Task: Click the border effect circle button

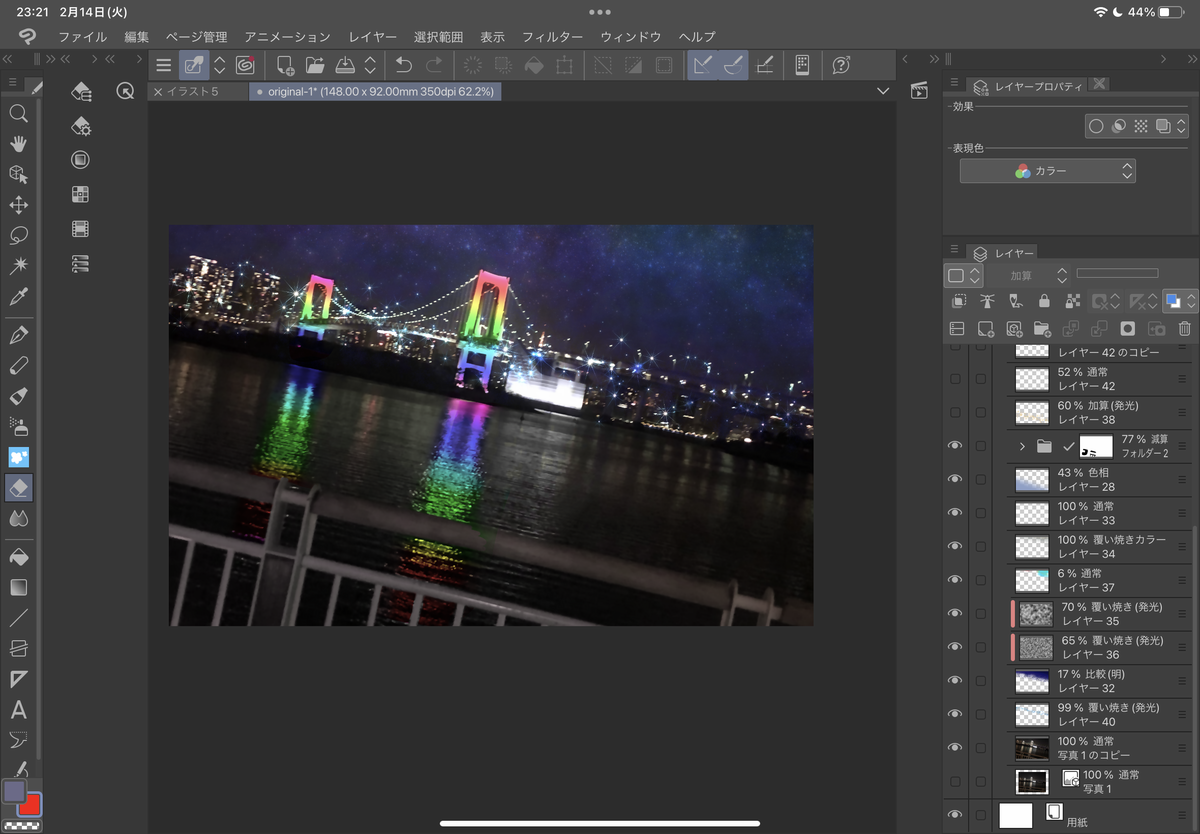Action: [1097, 126]
